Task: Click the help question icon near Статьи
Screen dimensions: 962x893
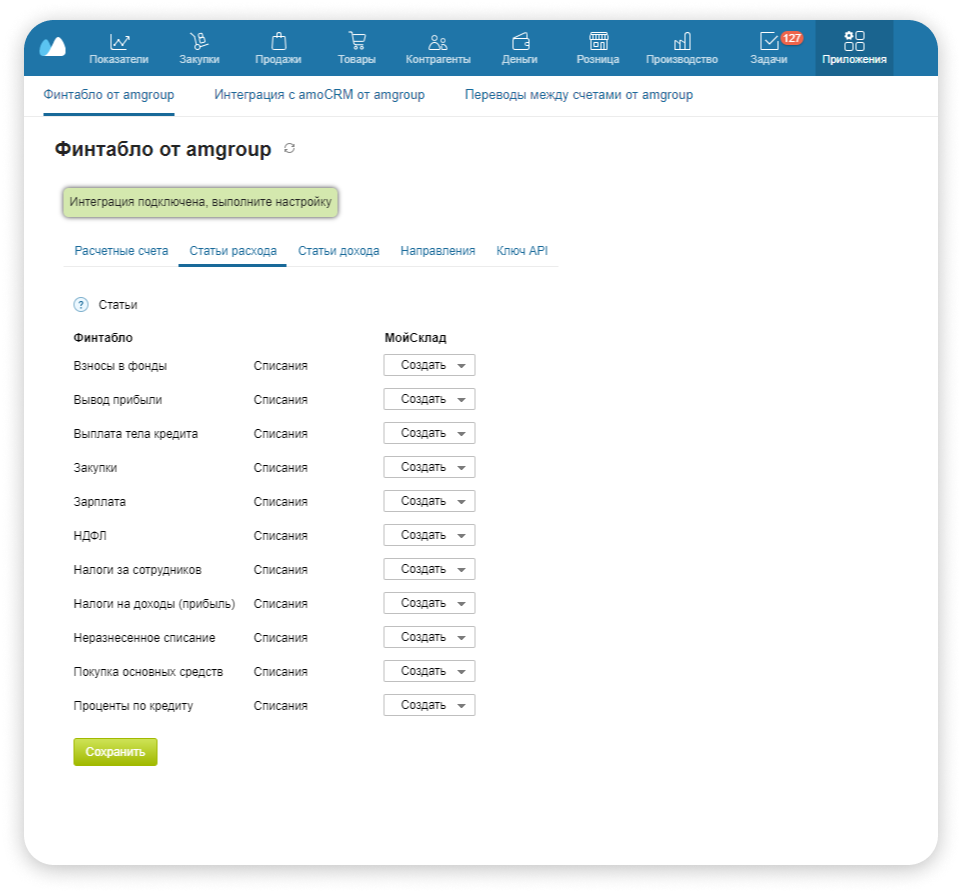Action: [81, 305]
